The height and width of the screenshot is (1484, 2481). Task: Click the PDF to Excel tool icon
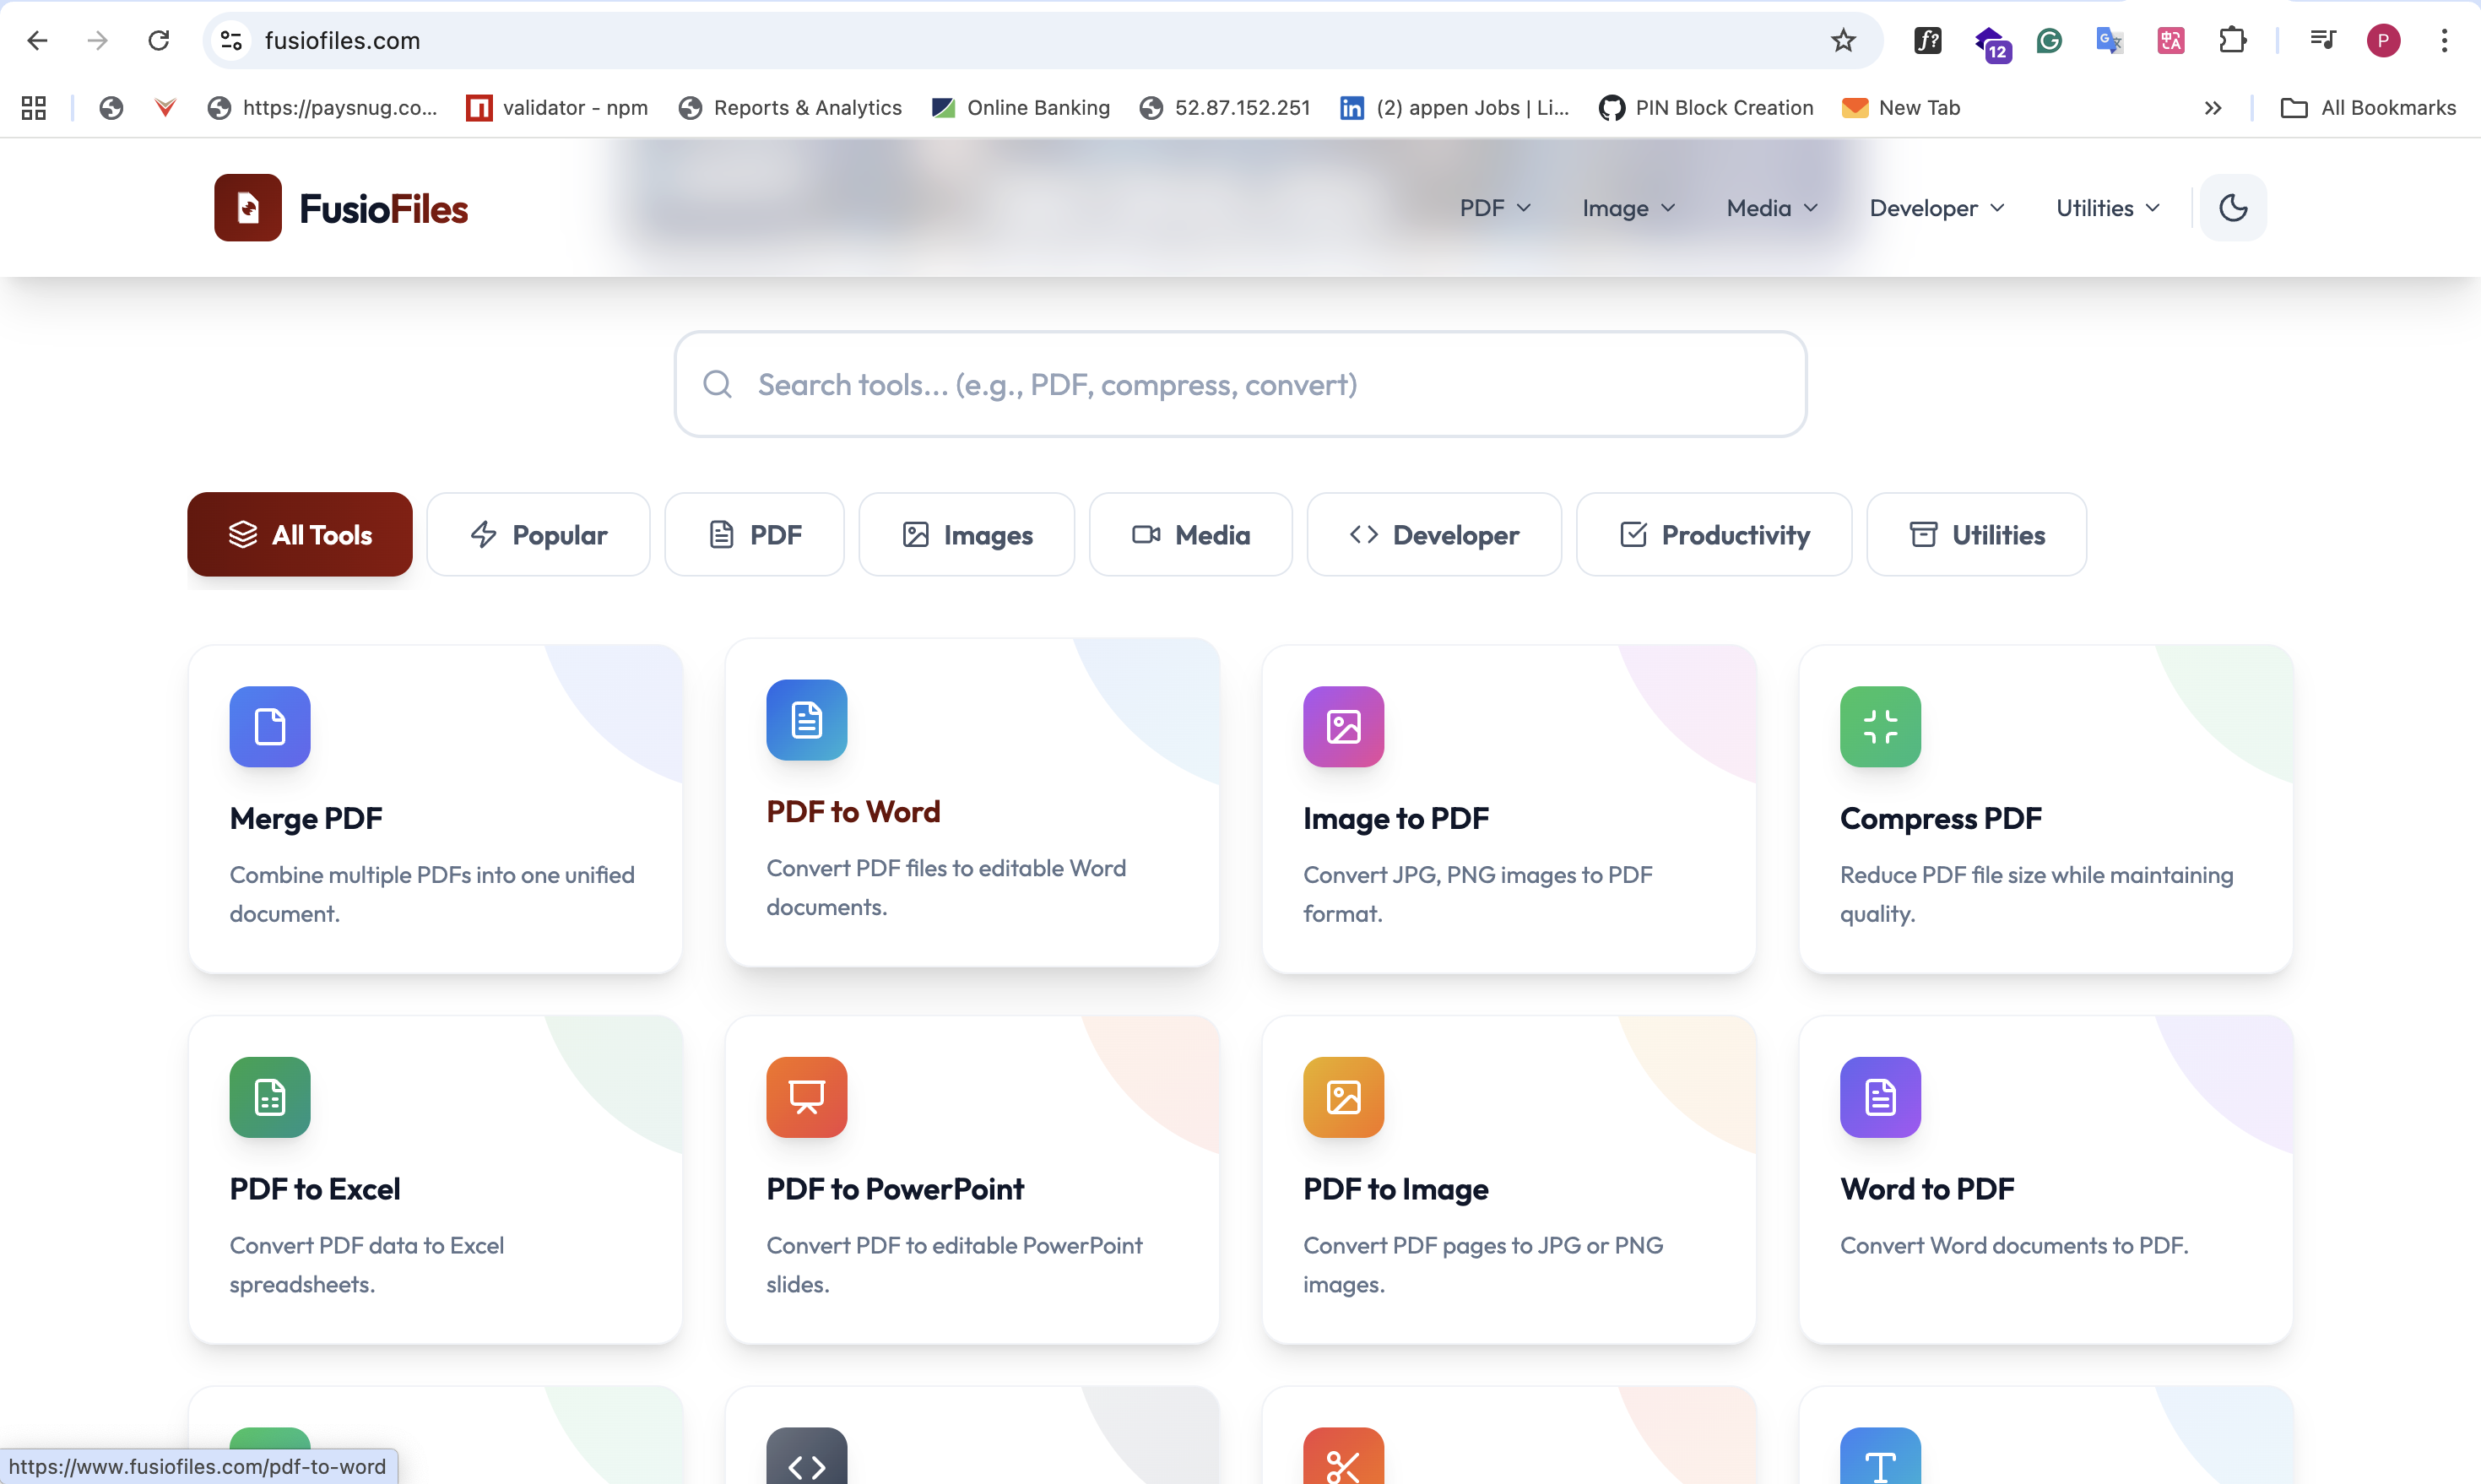tap(269, 1097)
